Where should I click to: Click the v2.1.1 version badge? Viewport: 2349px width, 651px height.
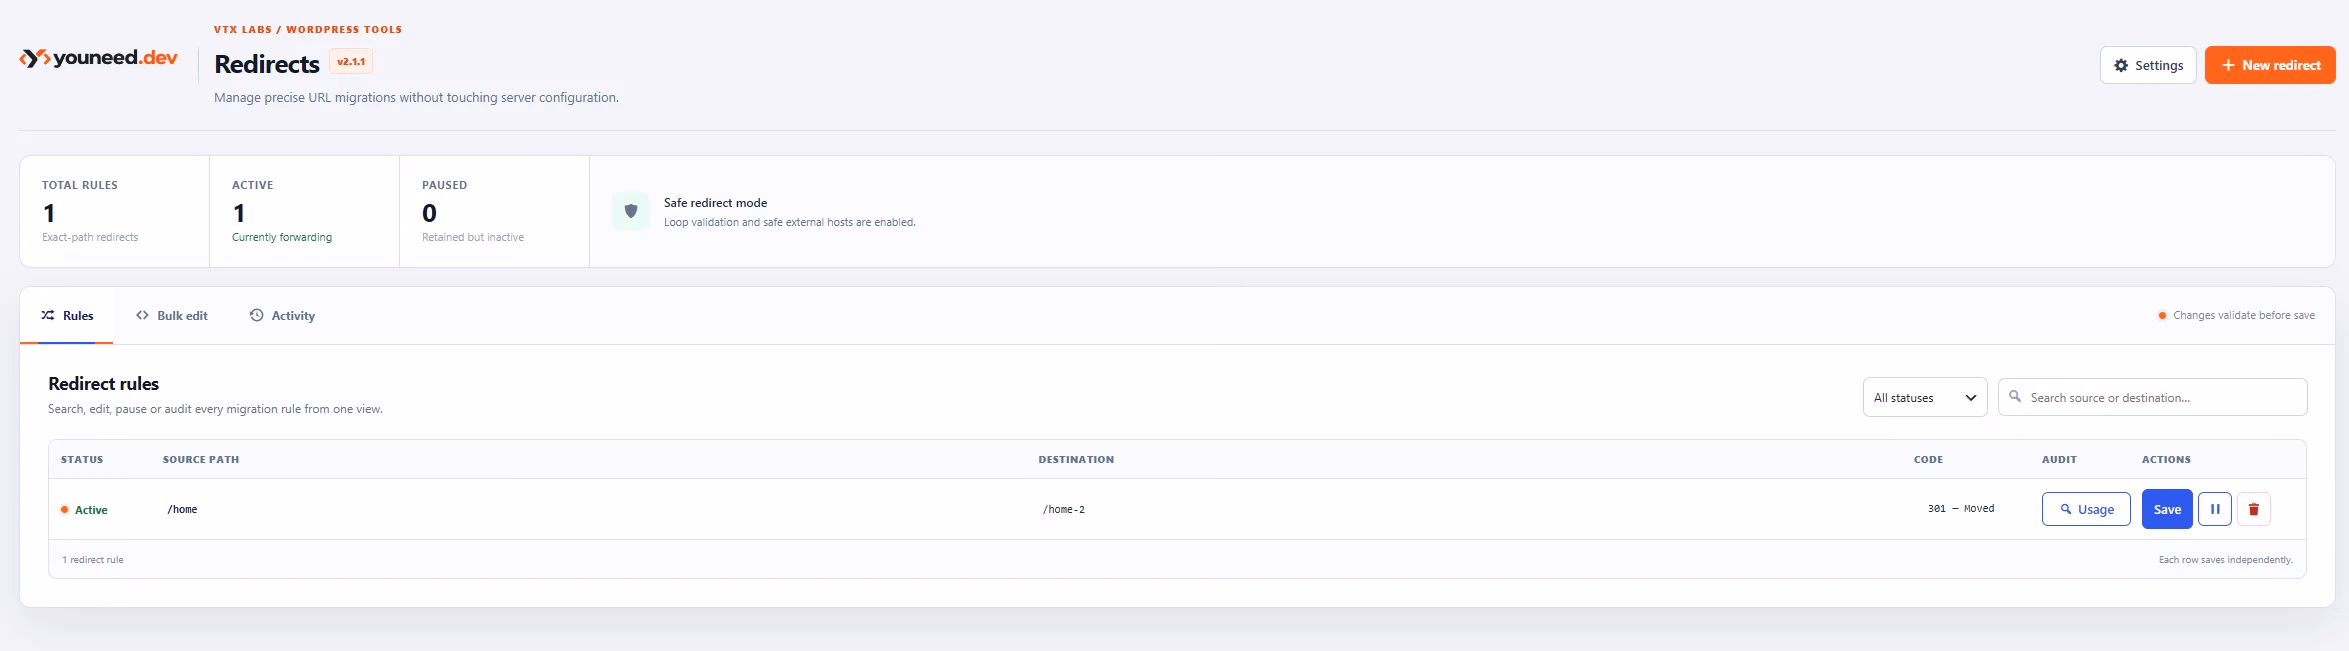[x=351, y=62]
